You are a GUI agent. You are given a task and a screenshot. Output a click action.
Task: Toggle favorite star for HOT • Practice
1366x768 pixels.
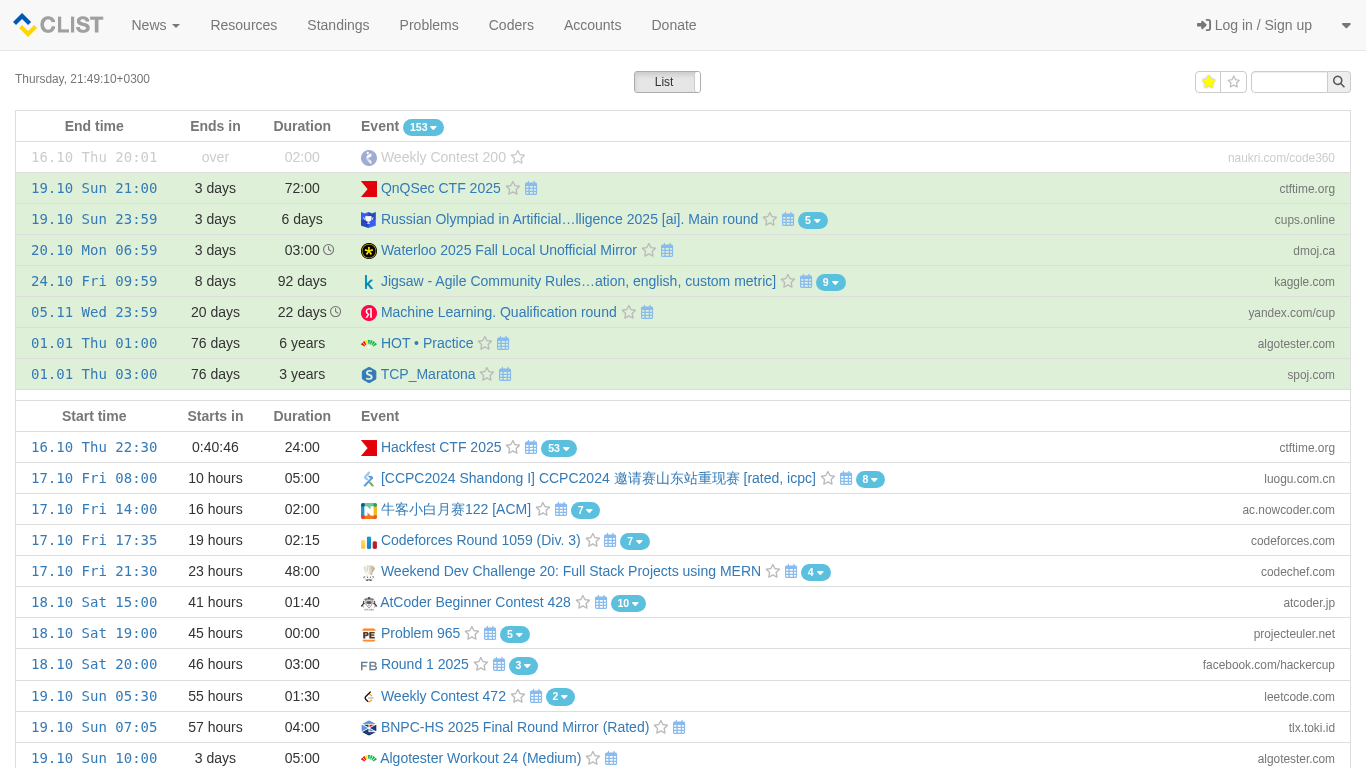[485, 343]
